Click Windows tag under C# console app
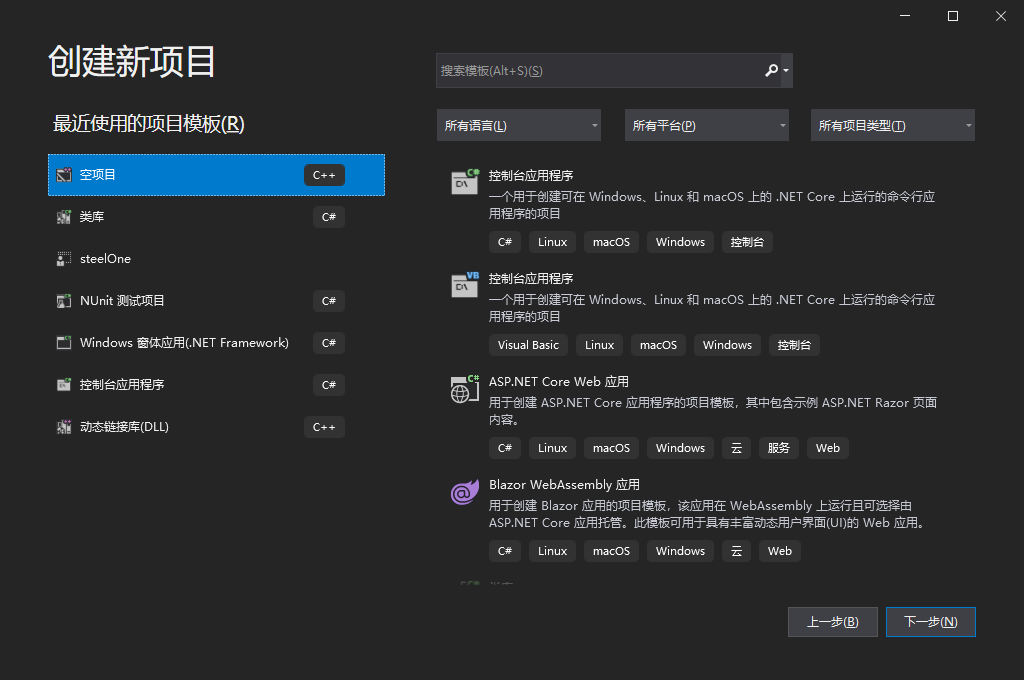This screenshot has width=1024, height=680. [x=680, y=242]
